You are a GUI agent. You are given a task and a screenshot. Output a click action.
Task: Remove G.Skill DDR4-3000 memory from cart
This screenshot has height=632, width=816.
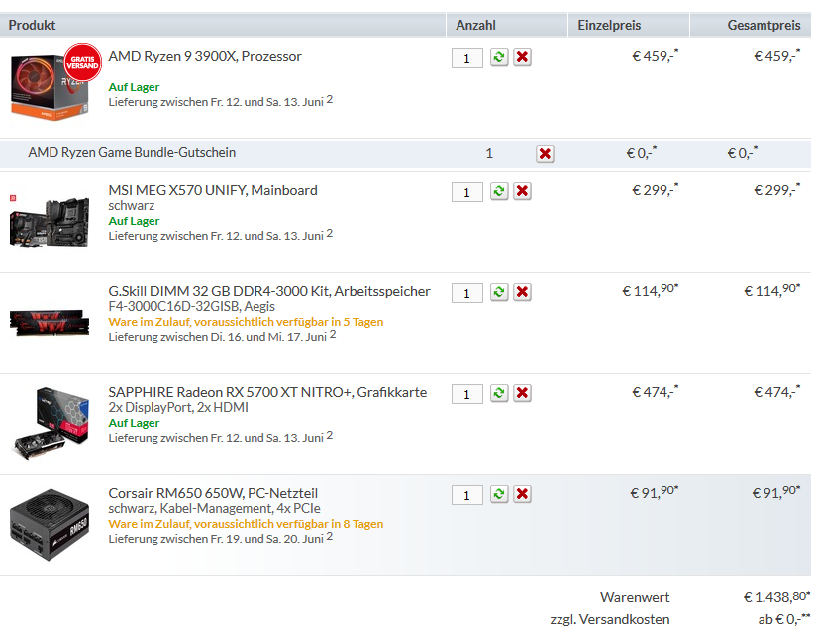522,292
